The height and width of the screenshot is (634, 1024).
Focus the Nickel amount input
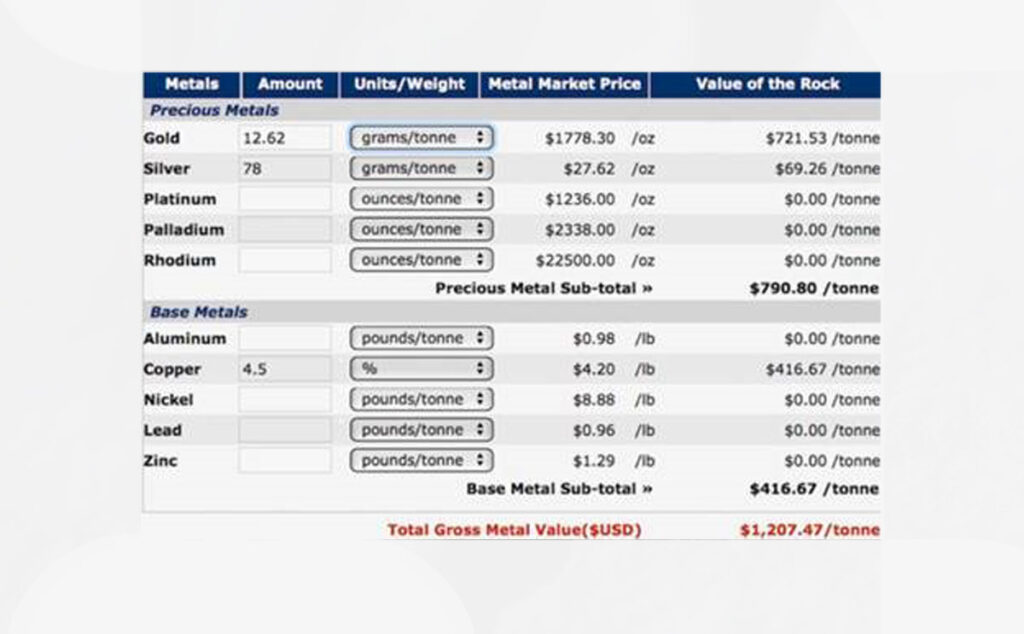pyautogui.click(x=284, y=400)
